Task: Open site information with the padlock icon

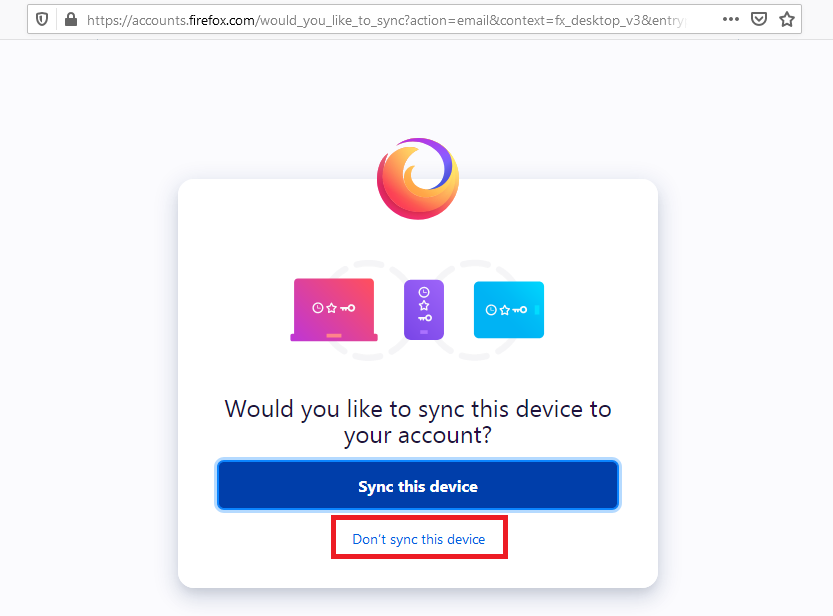Action: (70, 19)
